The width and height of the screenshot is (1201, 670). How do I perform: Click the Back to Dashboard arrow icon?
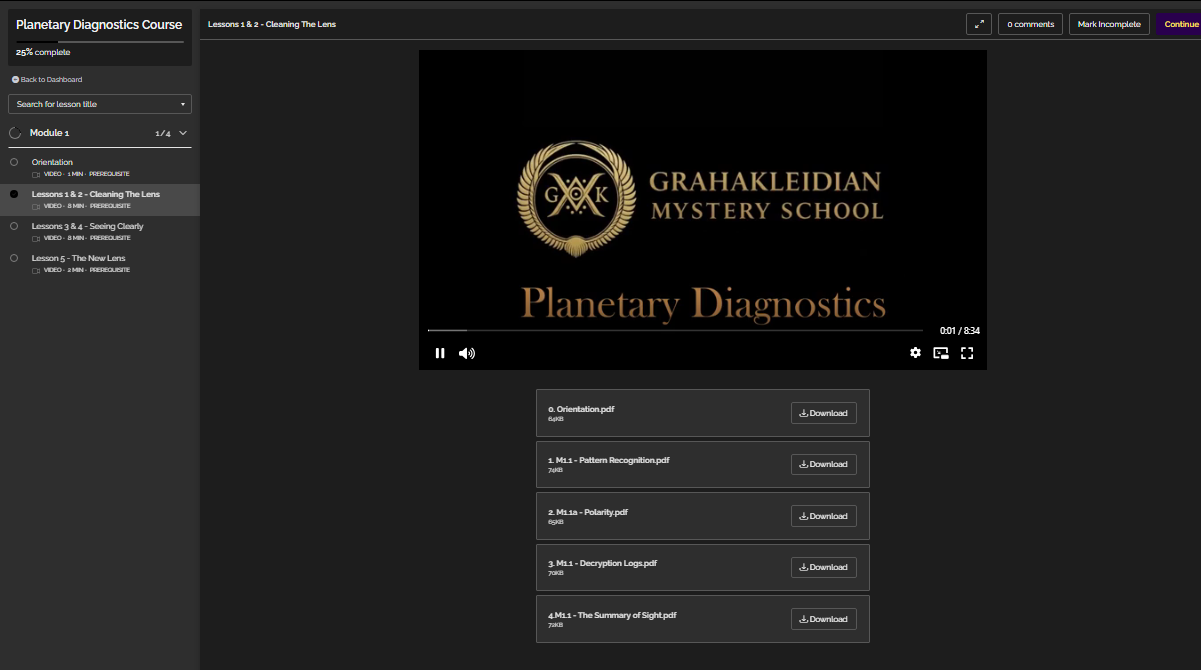[15, 79]
